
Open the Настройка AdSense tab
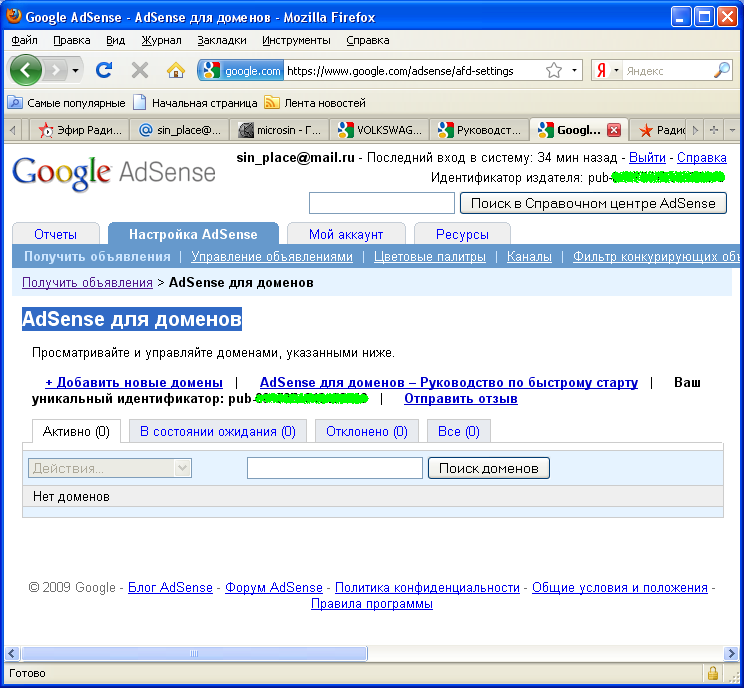[193, 234]
